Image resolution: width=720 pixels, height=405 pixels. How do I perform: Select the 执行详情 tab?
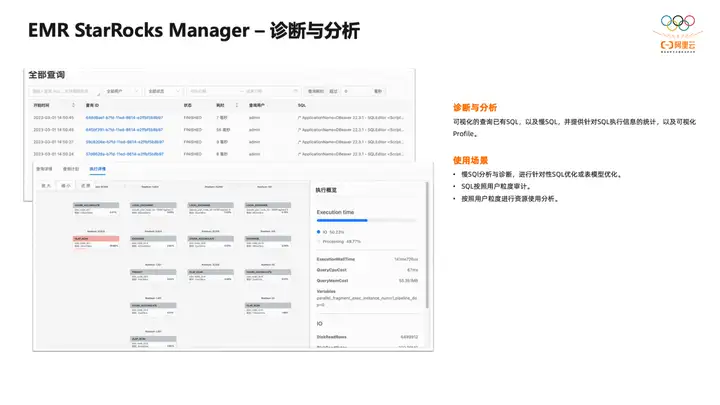point(98,169)
